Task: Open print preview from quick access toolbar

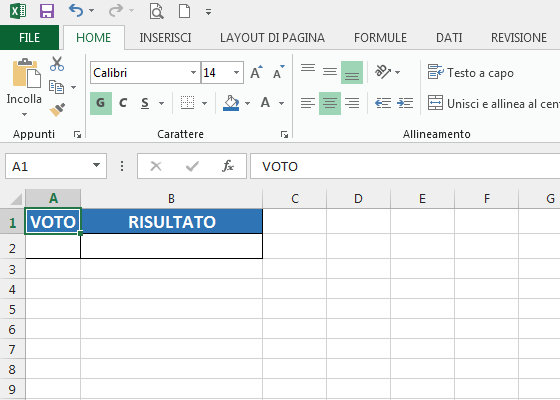Action: [x=156, y=11]
